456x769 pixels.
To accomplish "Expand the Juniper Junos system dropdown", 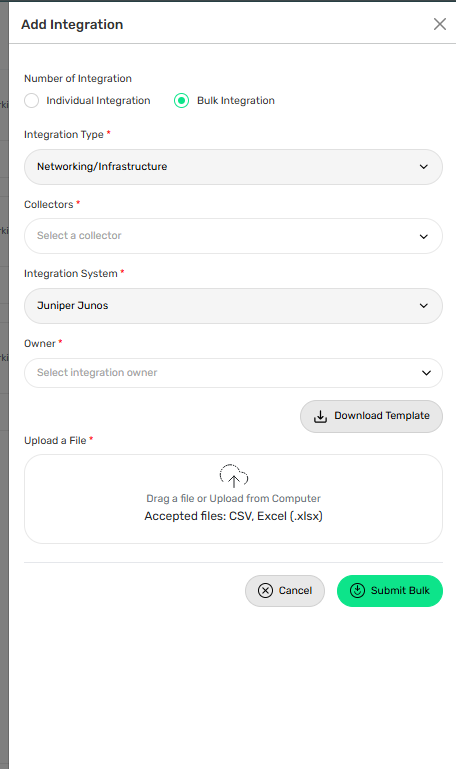I will tap(233, 306).
